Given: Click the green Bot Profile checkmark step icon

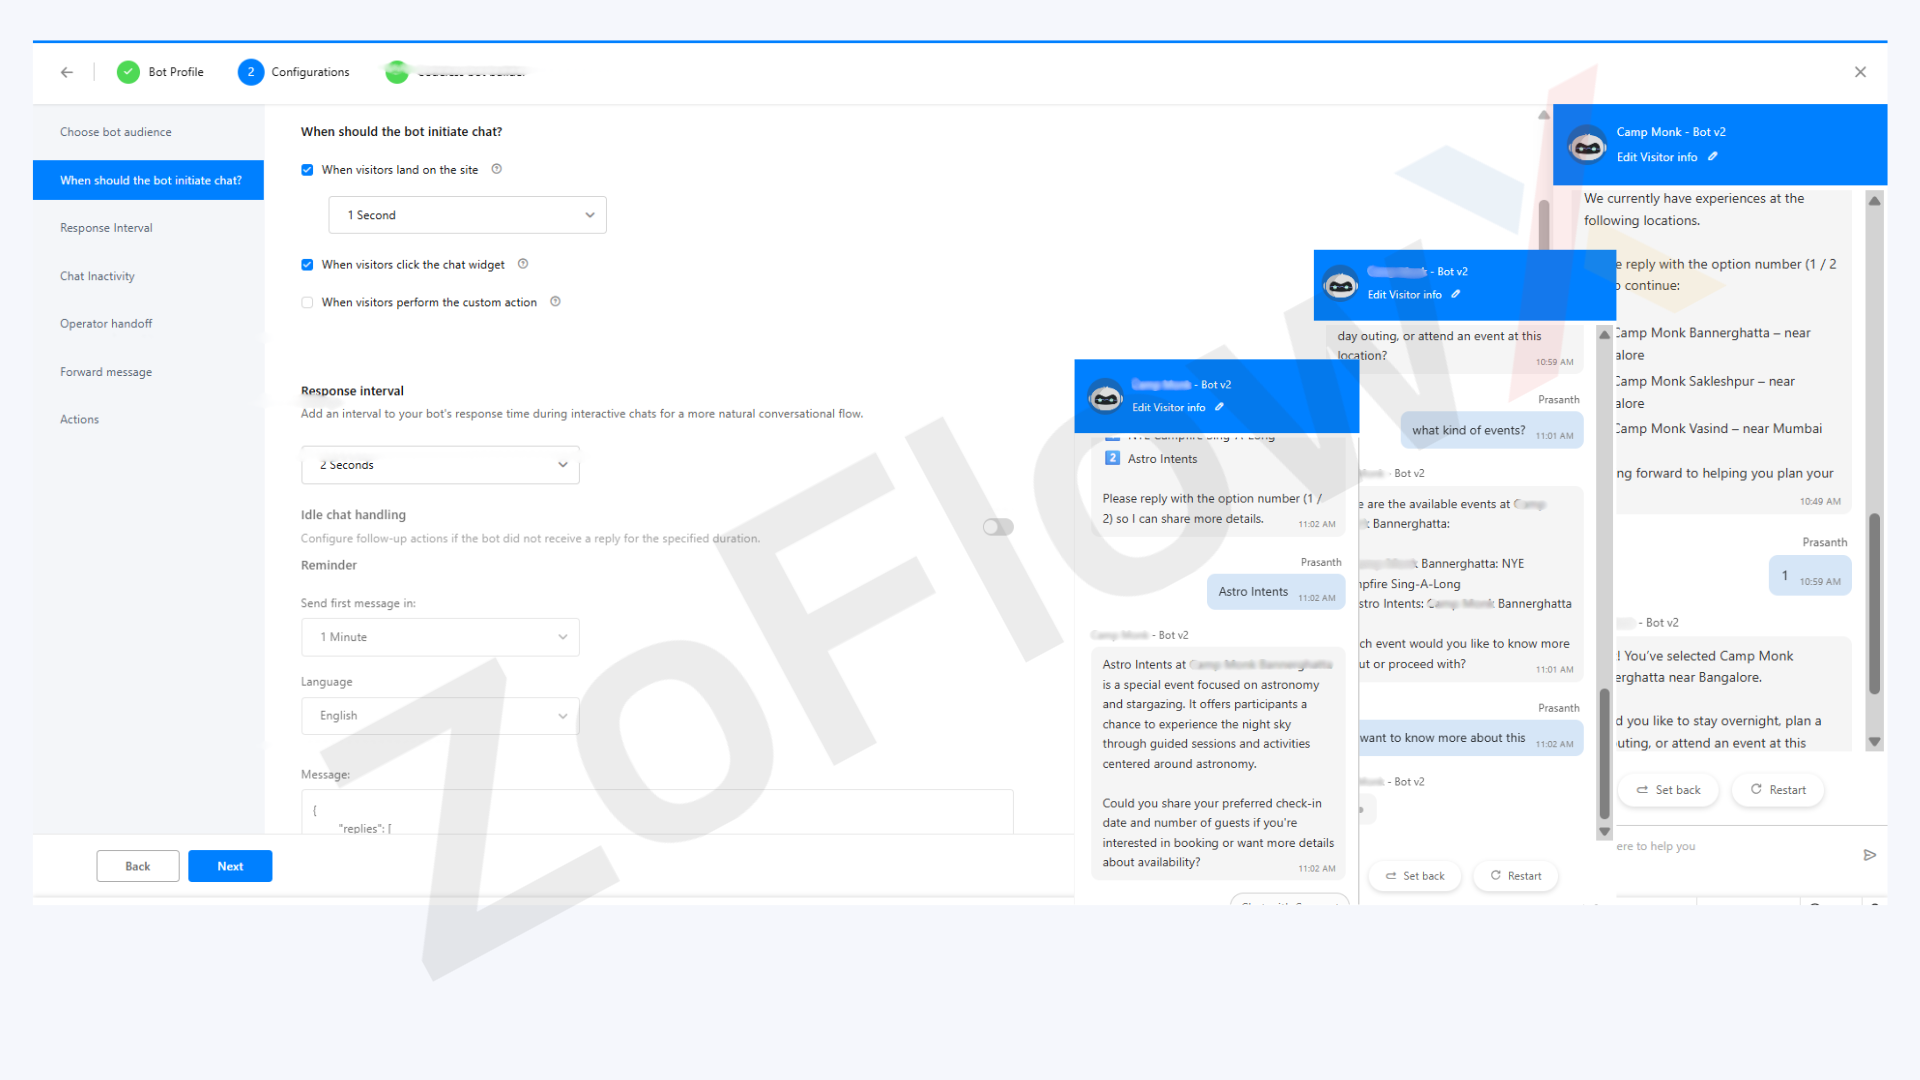Looking at the screenshot, I should coord(128,72).
